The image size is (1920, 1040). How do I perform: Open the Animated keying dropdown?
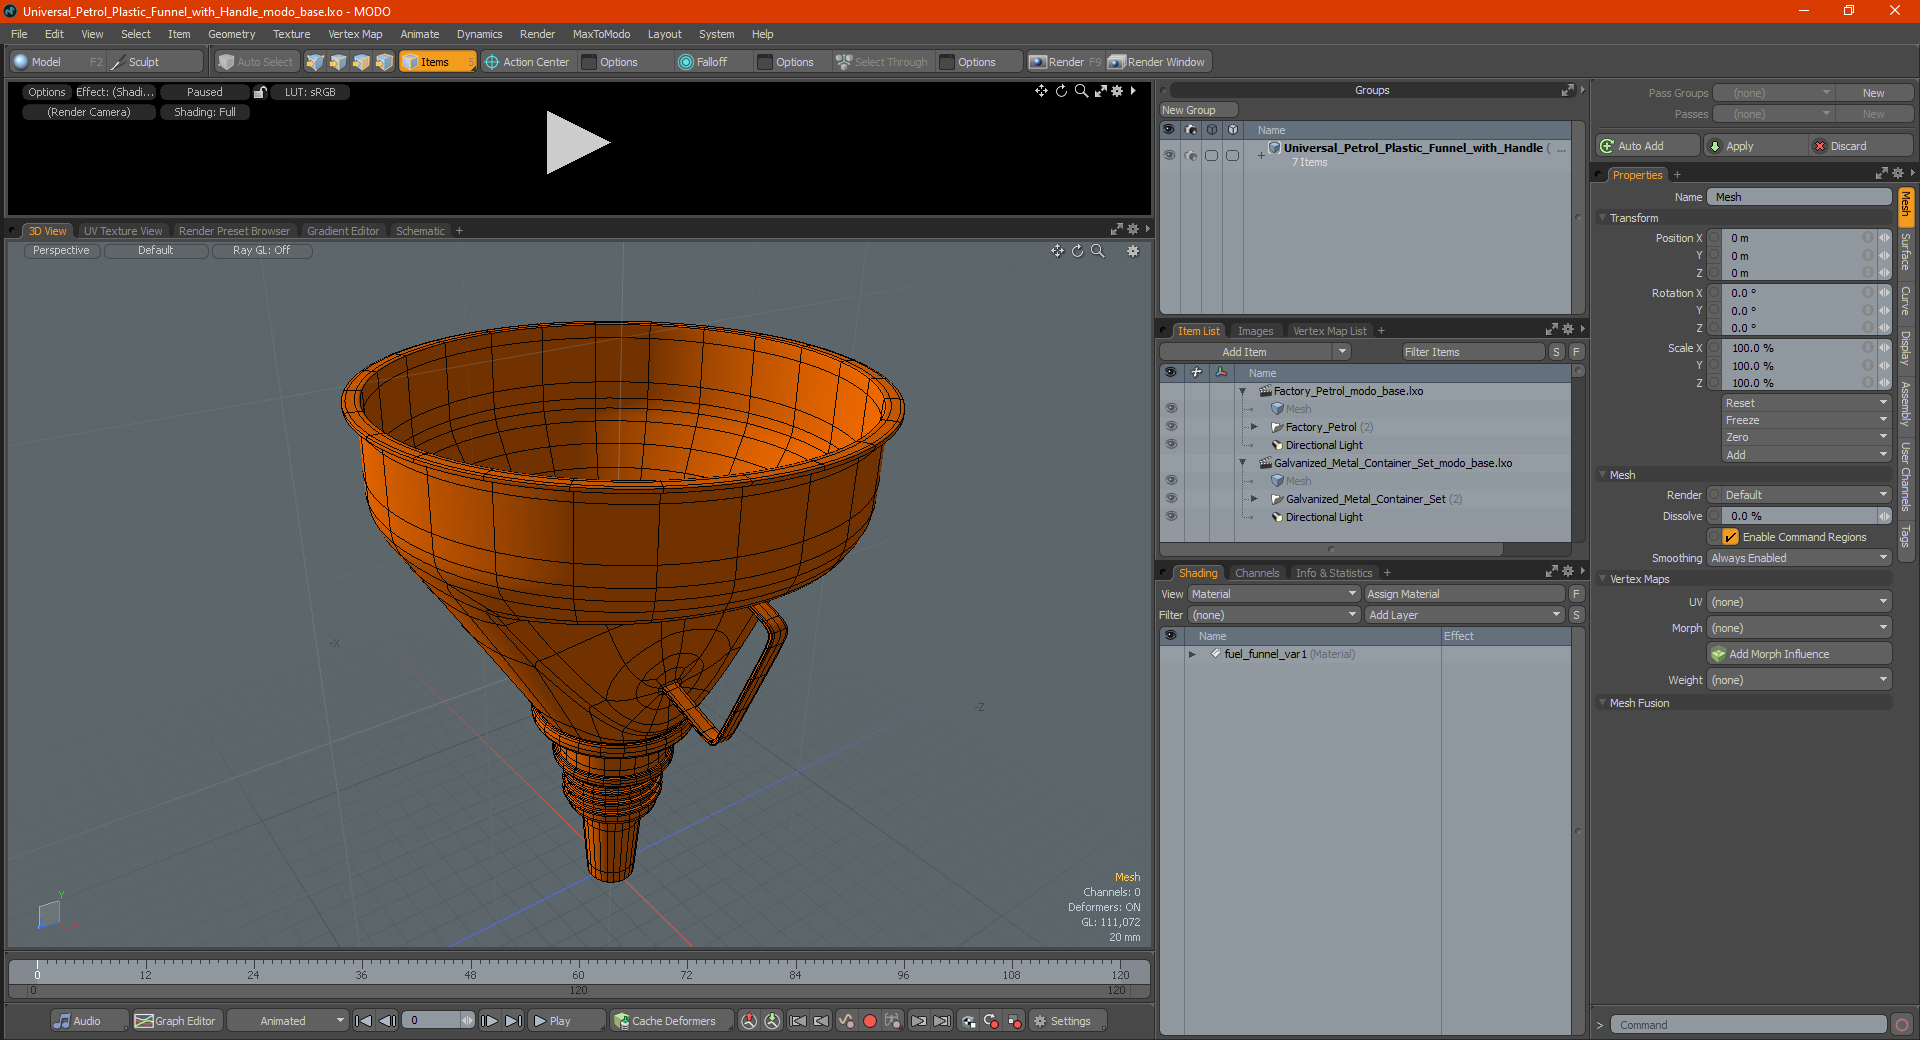pos(288,1021)
